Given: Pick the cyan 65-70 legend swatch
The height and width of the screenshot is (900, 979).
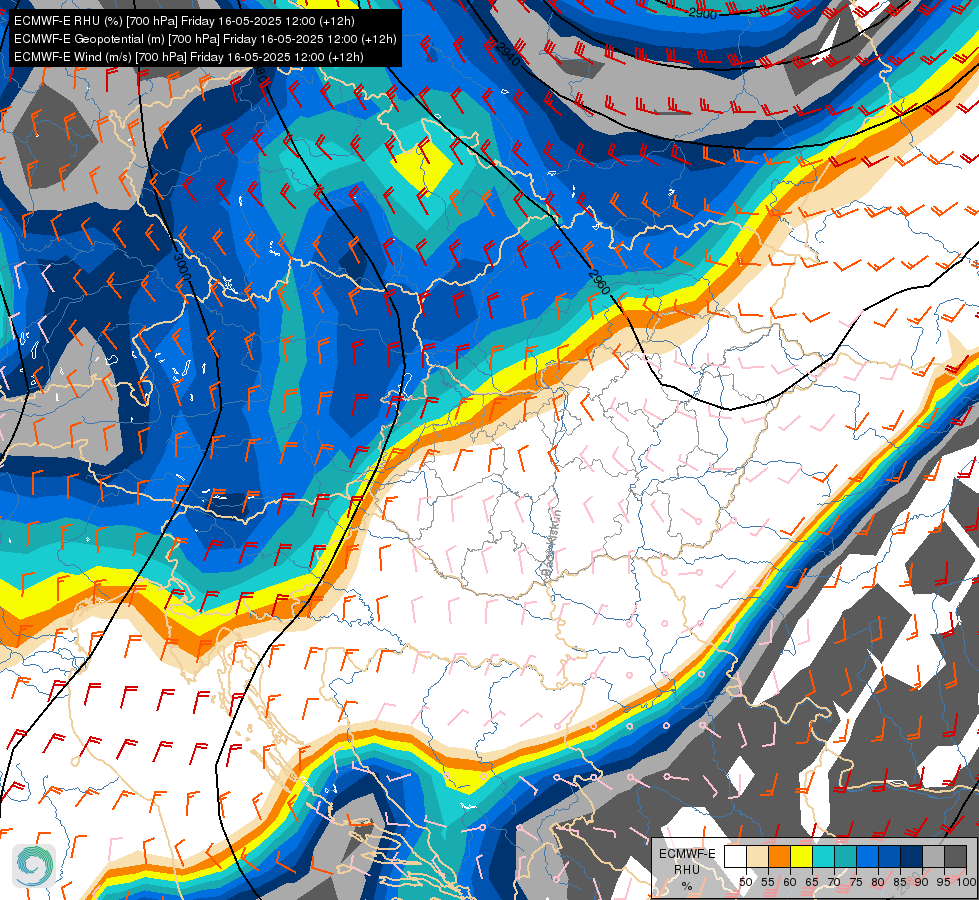Looking at the screenshot, I should pos(824,856).
